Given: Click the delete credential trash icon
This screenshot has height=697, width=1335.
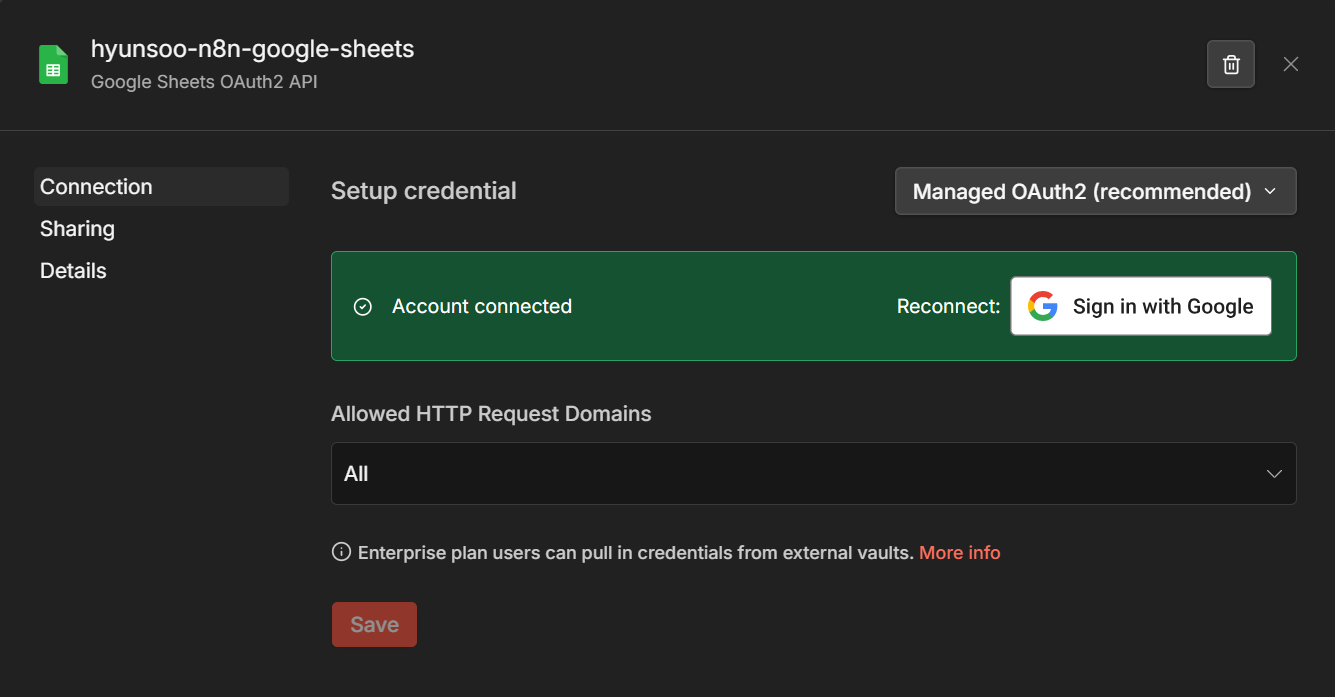Looking at the screenshot, I should 1231,65.
